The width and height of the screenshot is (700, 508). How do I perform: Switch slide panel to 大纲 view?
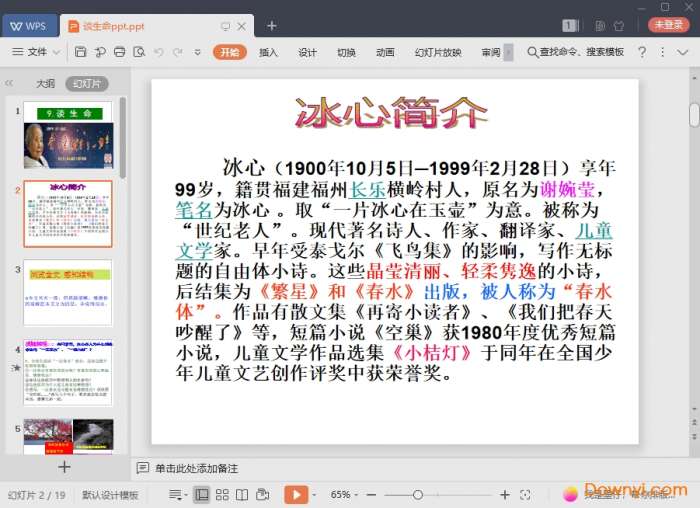click(x=46, y=83)
